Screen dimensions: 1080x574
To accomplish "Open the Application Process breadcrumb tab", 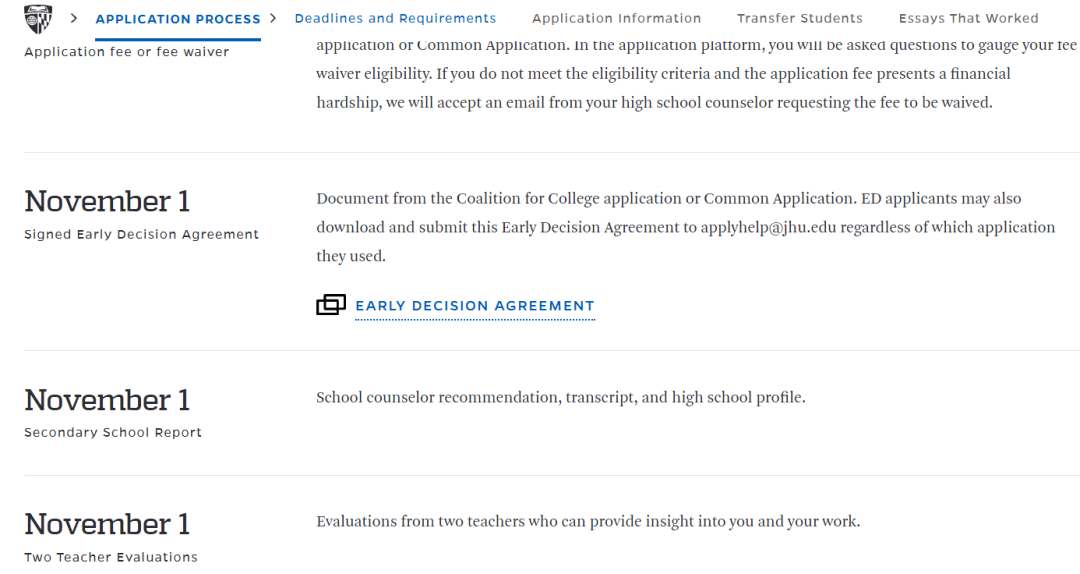I will point(178,19).
